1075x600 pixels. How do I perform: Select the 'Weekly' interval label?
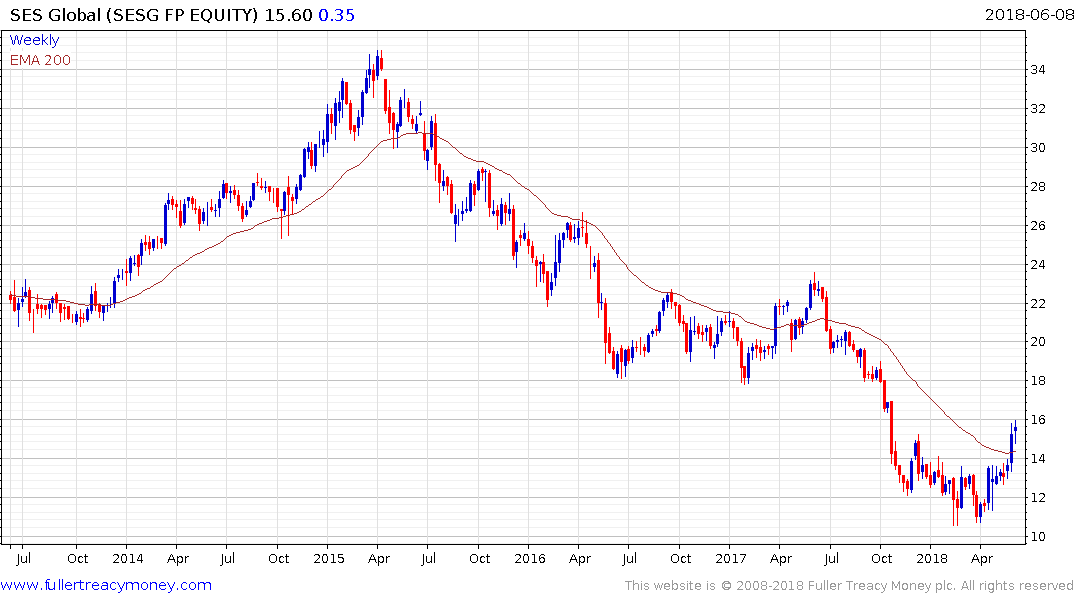(x=34, y=40)
